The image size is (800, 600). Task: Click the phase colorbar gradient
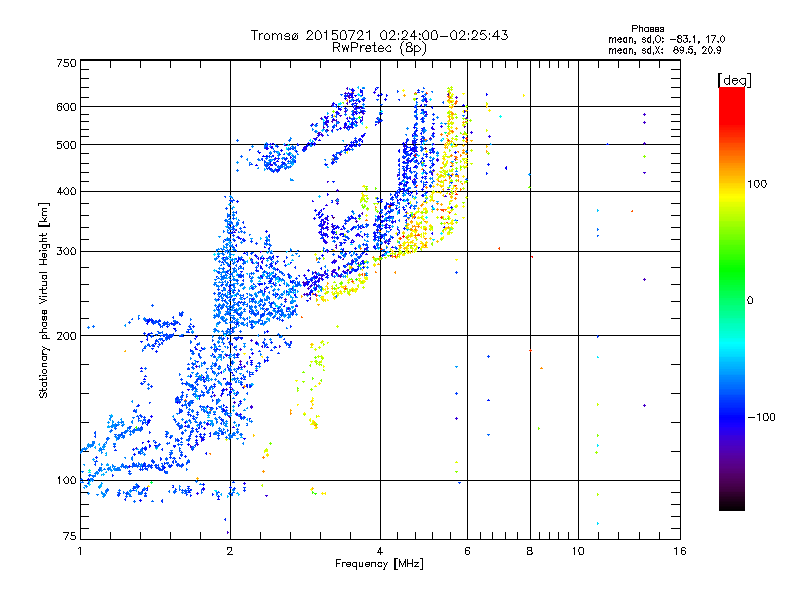point(732,299)
